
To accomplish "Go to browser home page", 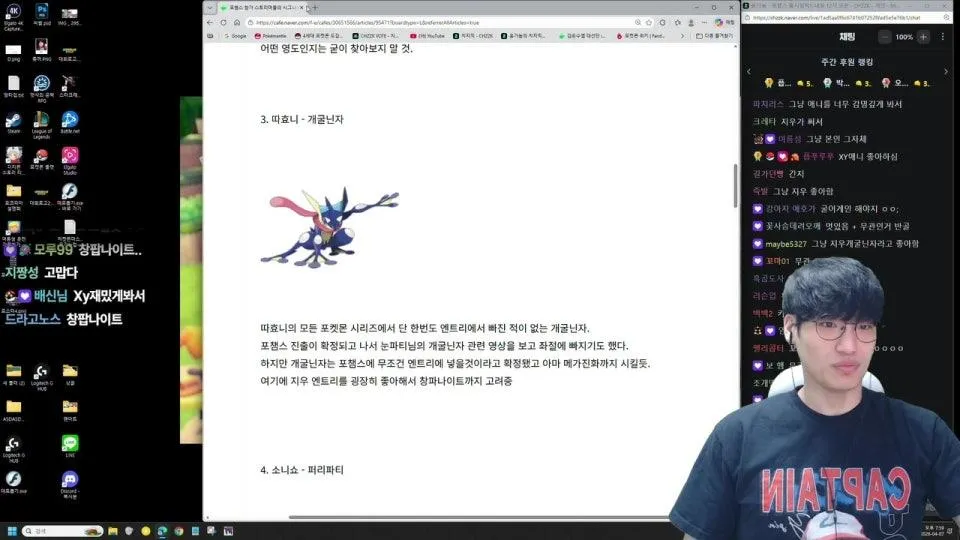I will pyautogui.click(x=237, y=23).
